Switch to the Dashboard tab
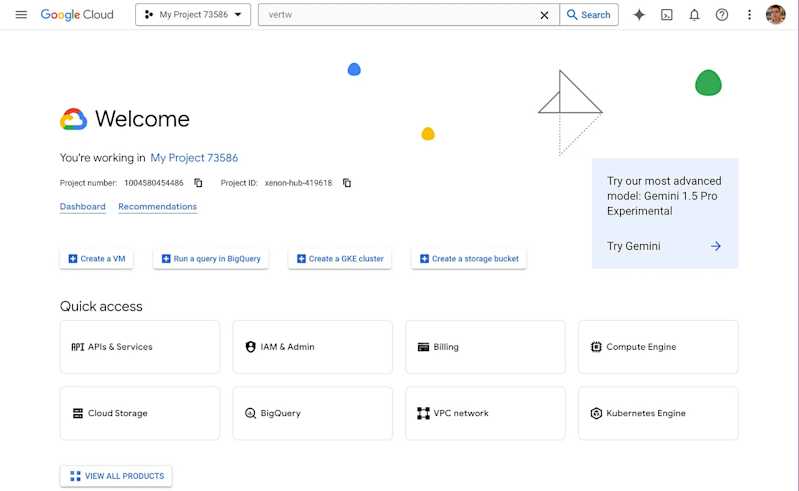The image size is (799, 491). [x=83, y=206]
